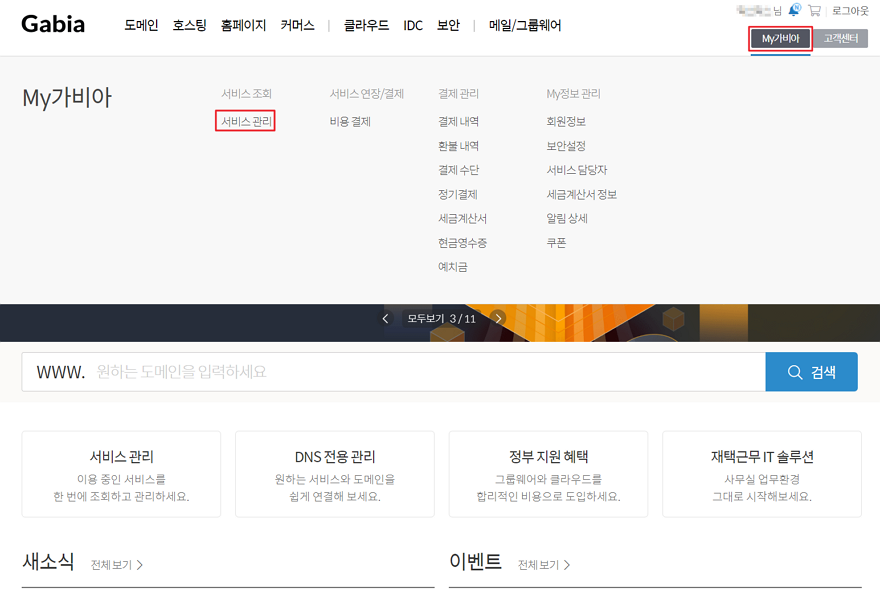This screenshot has height=600, width=880.
Task: Click the Gabia logo
Action: tap(53, 24)
